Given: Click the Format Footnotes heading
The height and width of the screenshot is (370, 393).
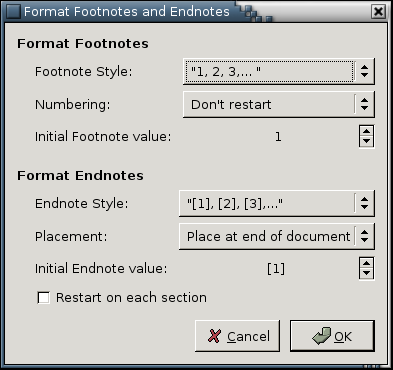Looking at the screenshot, I should pos(83,44).
